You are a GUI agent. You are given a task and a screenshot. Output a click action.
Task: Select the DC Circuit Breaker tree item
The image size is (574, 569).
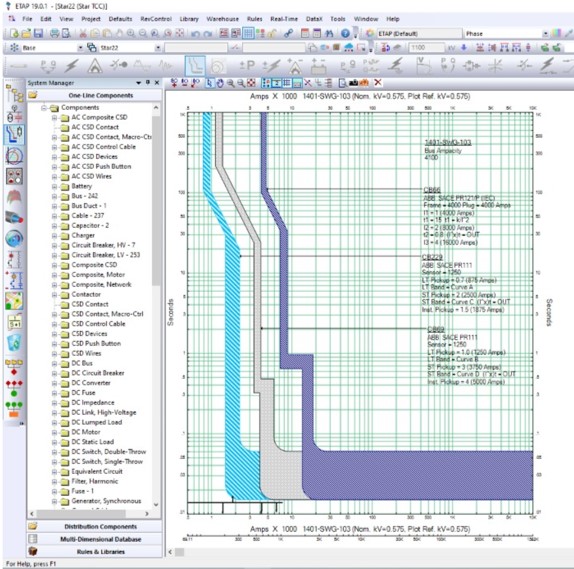tap(98, 373)
